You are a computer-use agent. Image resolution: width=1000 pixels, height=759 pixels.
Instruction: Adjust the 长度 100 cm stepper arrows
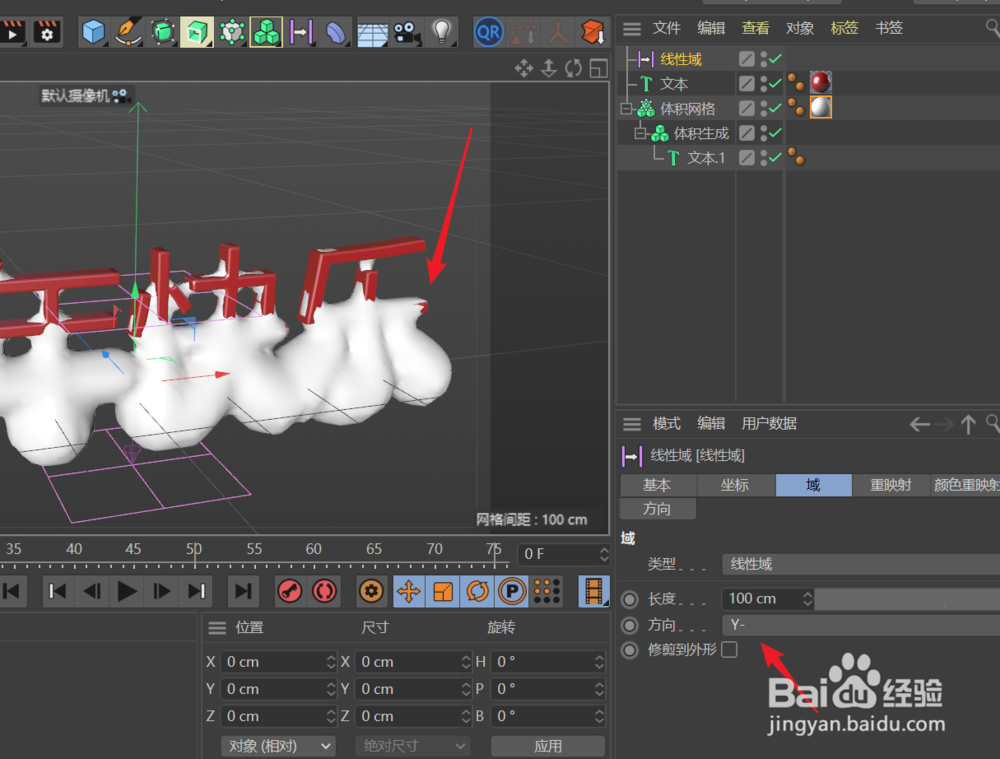(807, 599)
